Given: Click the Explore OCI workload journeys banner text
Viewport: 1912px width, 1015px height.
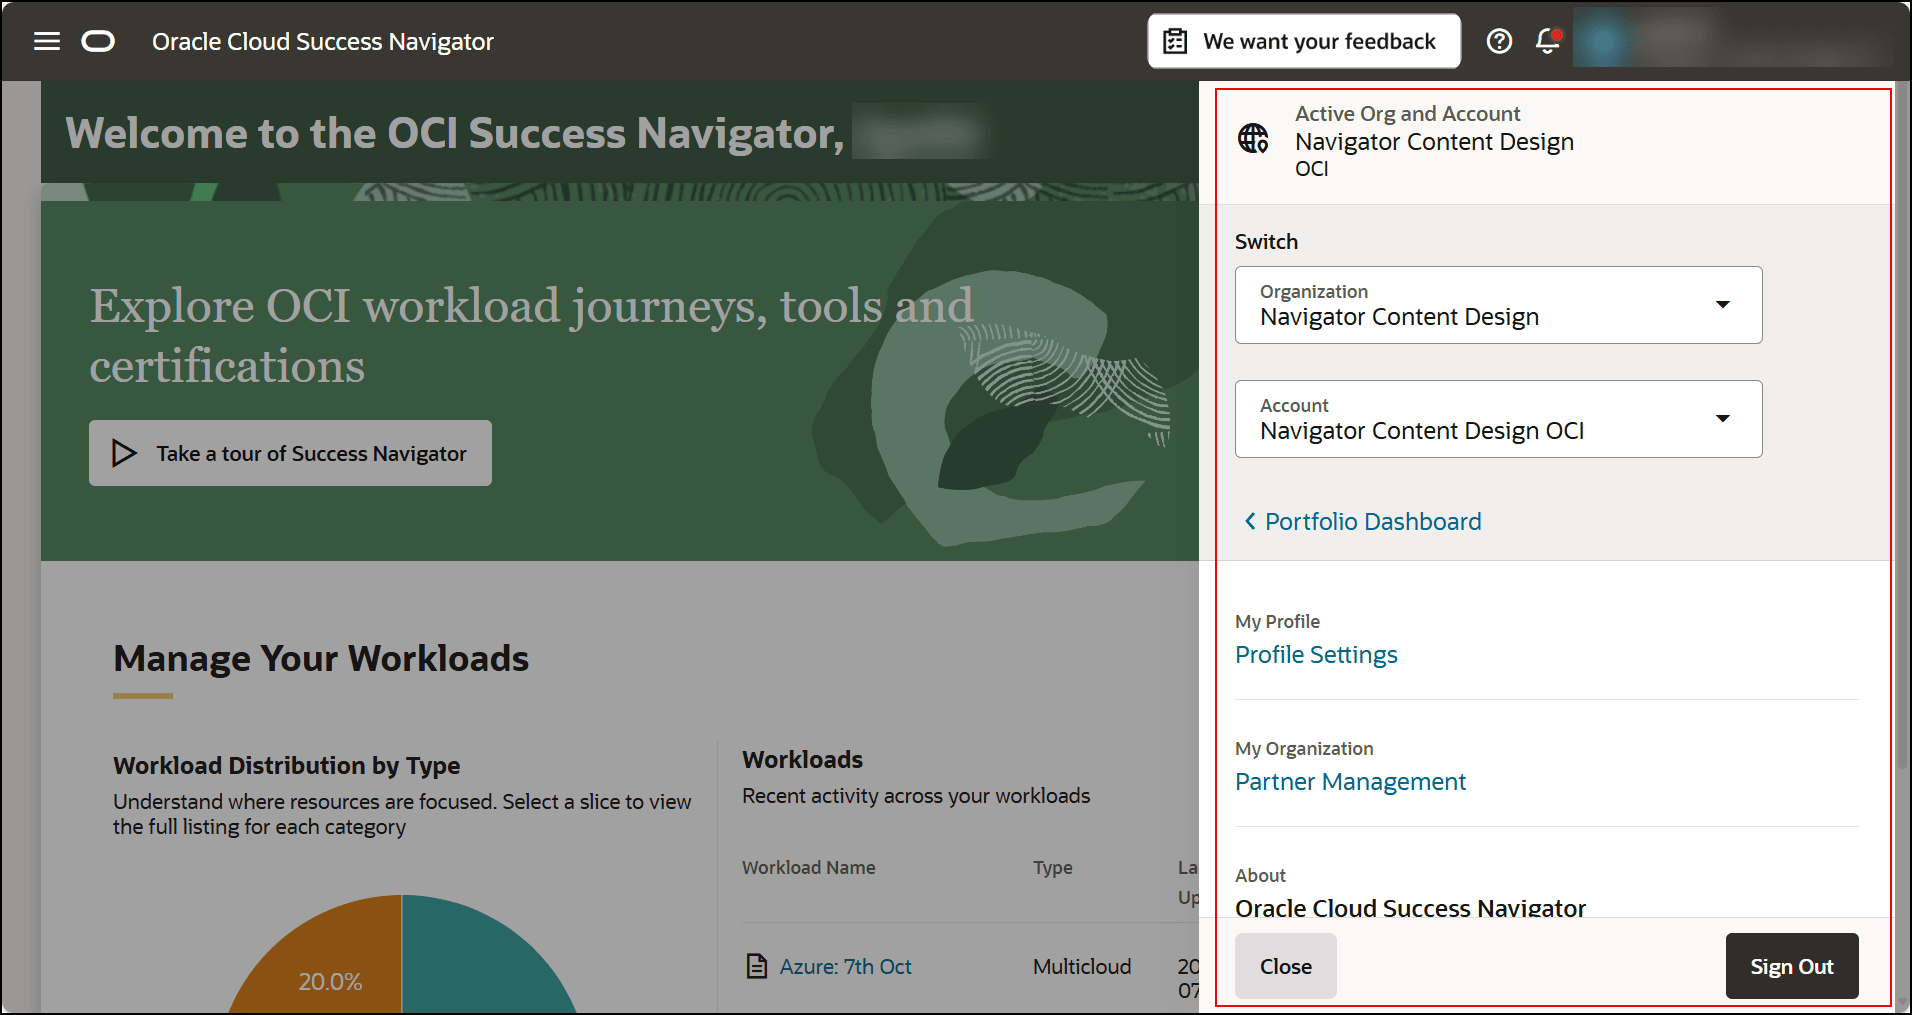Looking at the screenshot, I should pos(531,335).
